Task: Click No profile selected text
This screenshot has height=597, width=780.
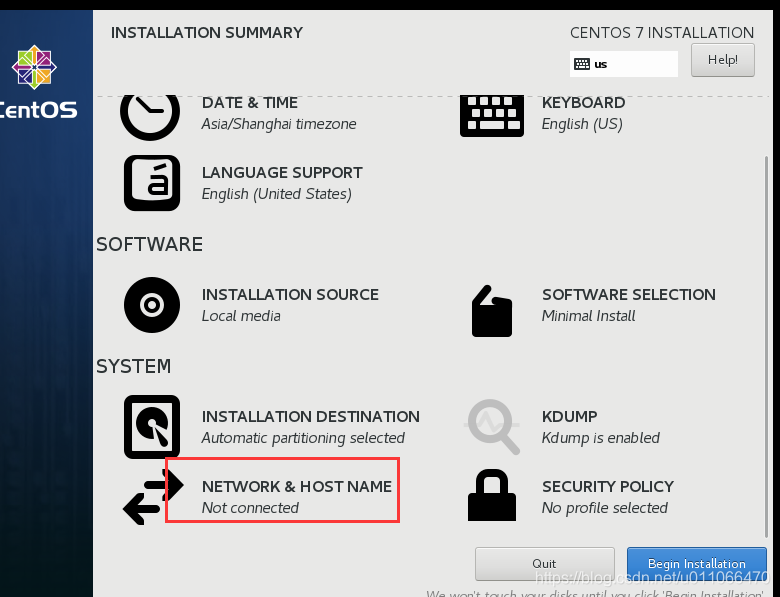Action: [604, 508]
